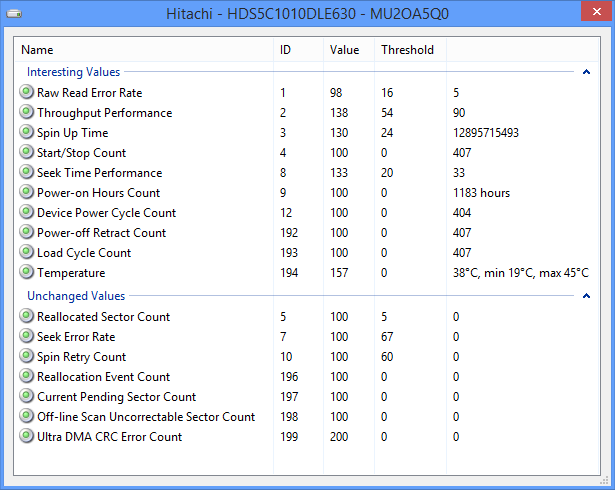This screenshot has width=615, height=490.
Task: Click the status icon for Reallocation Event Count
Action: [x=26, y=376]
